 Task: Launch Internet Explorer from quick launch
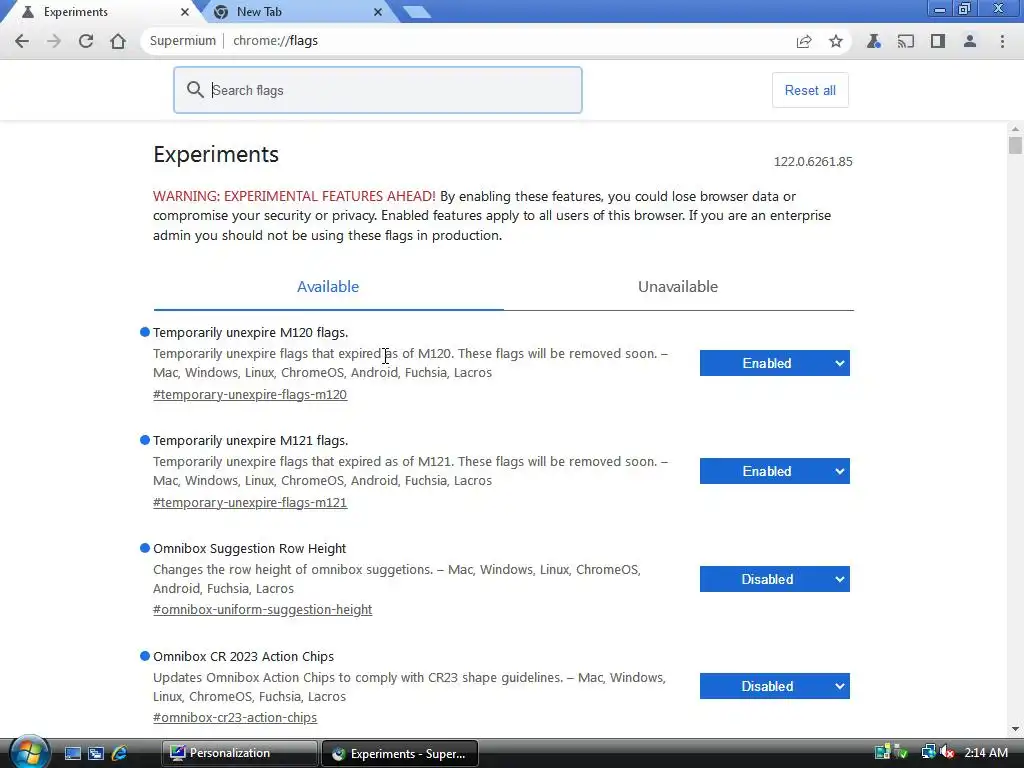click(x=120, y=753)
